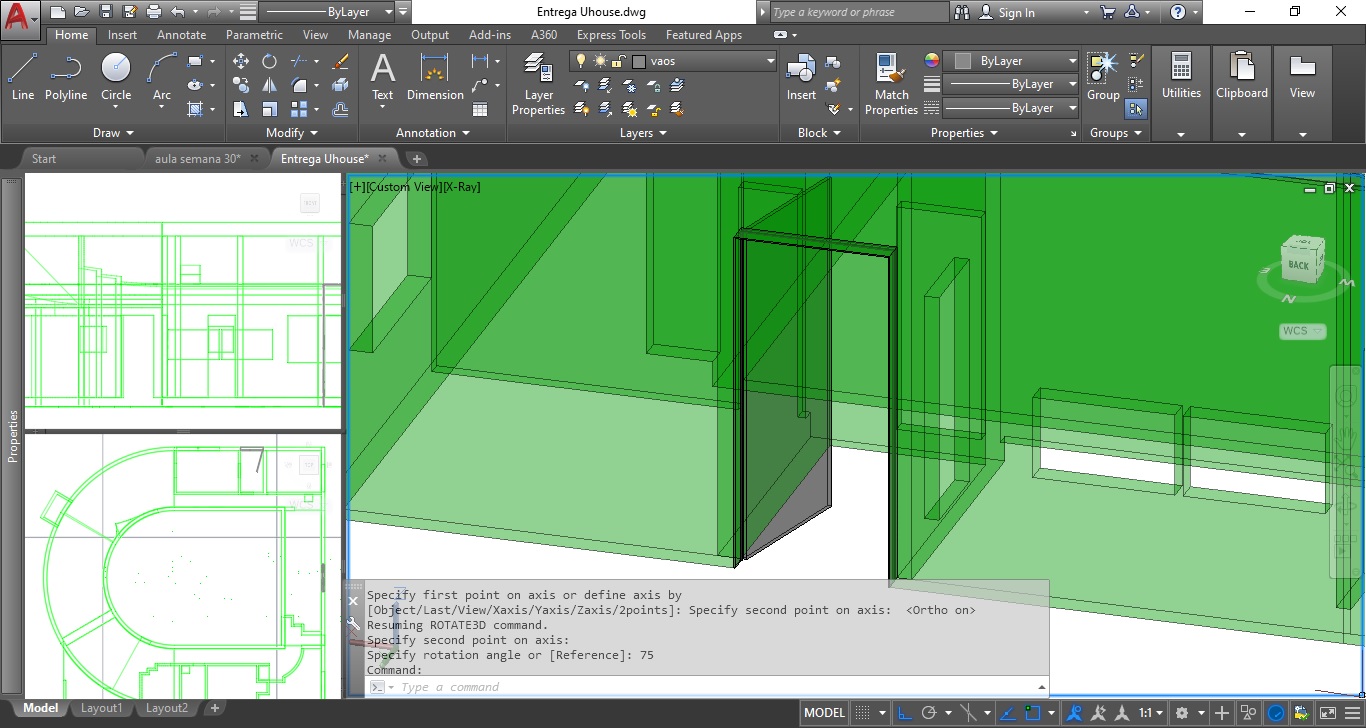The width and height of the screenshot is (1366, 728).
Task: Toggle Object snap tracking in status bar
Action: [x=1009, y=713]
